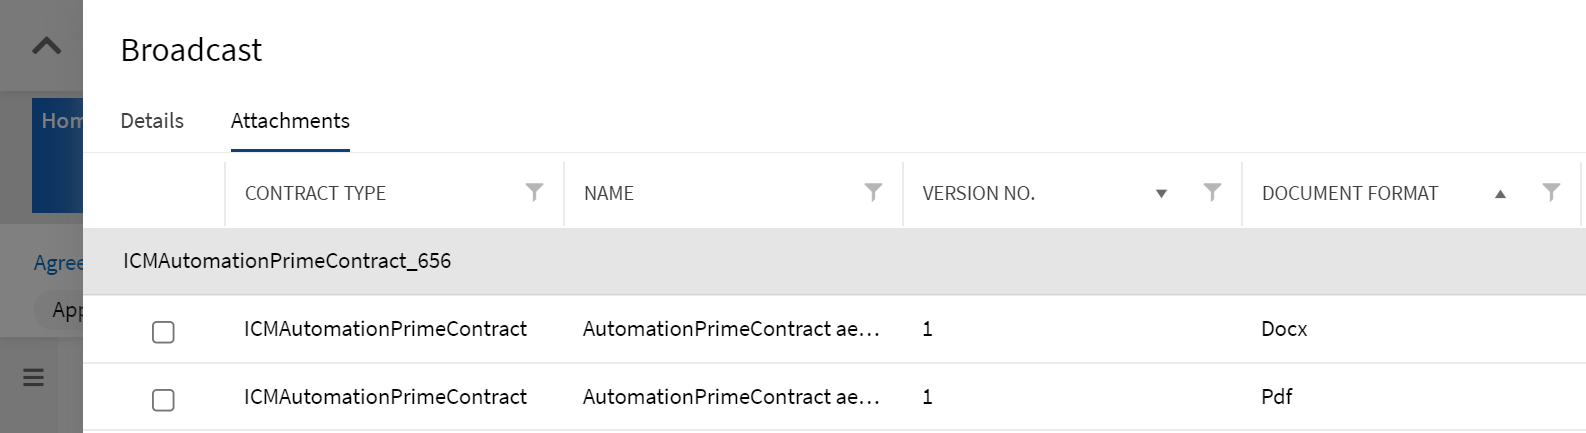
Task: Click the Docx format cell
Action: pyautogui.click(x=1284, y=329)
